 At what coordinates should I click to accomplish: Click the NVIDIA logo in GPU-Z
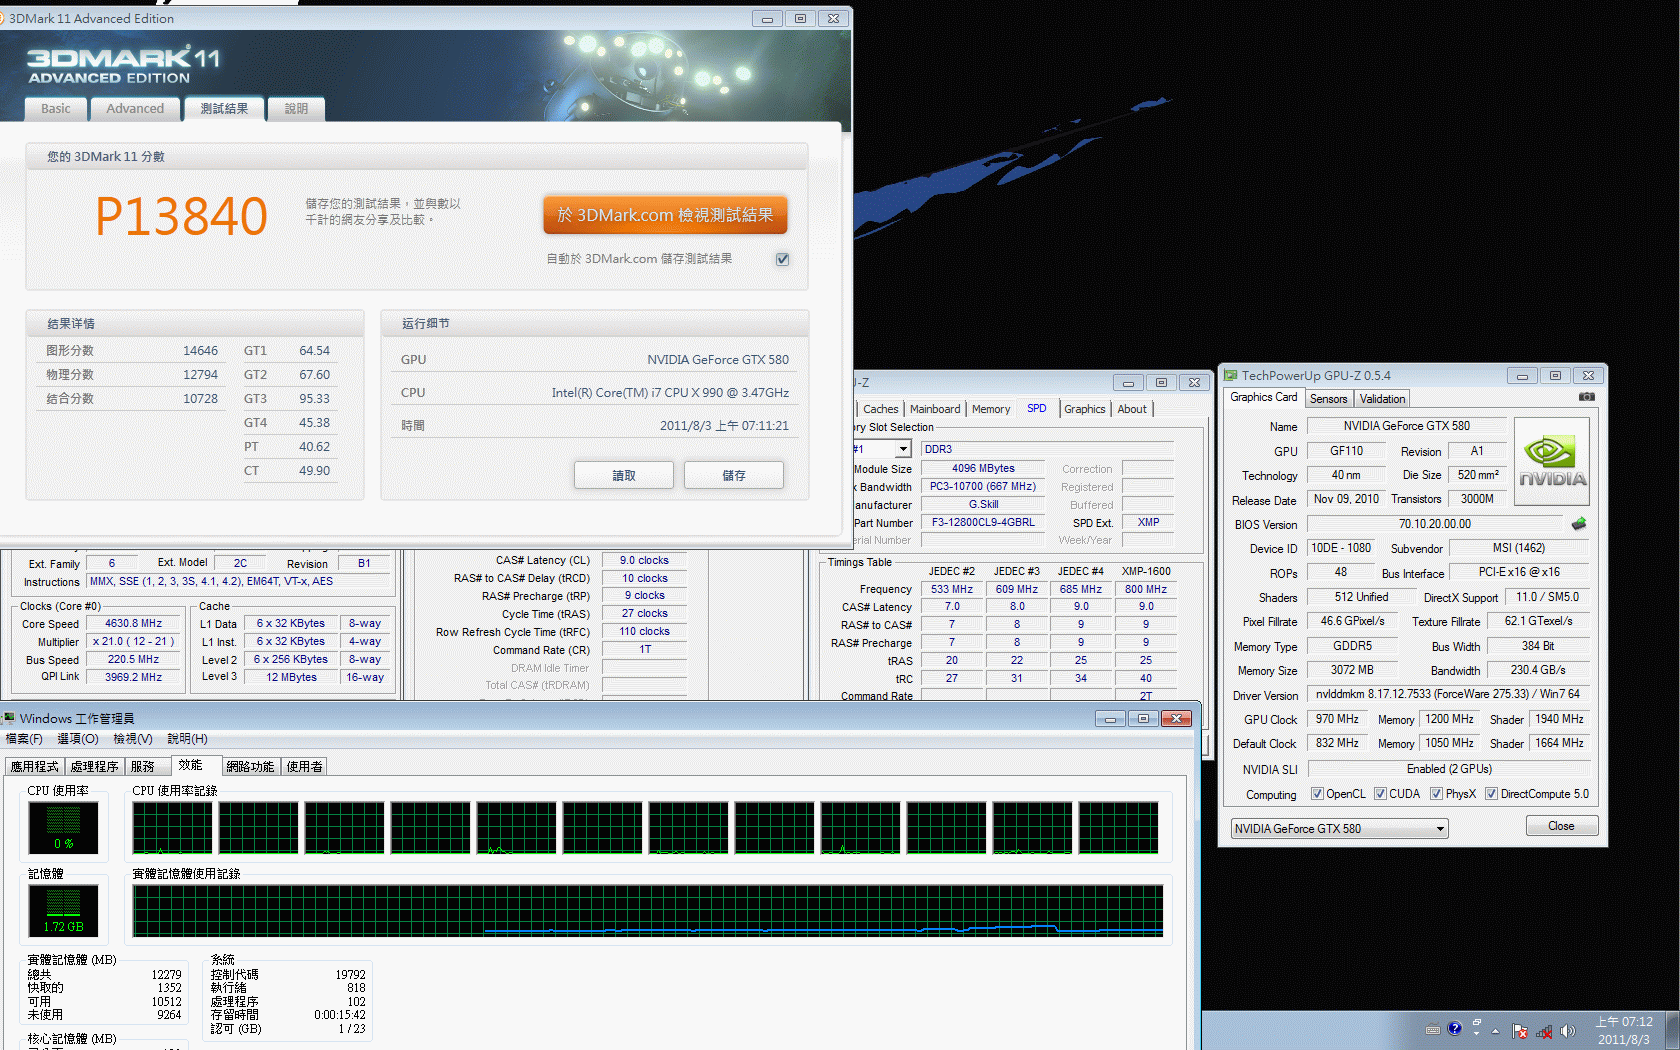pyautogui.click(x=1552, y=462)
